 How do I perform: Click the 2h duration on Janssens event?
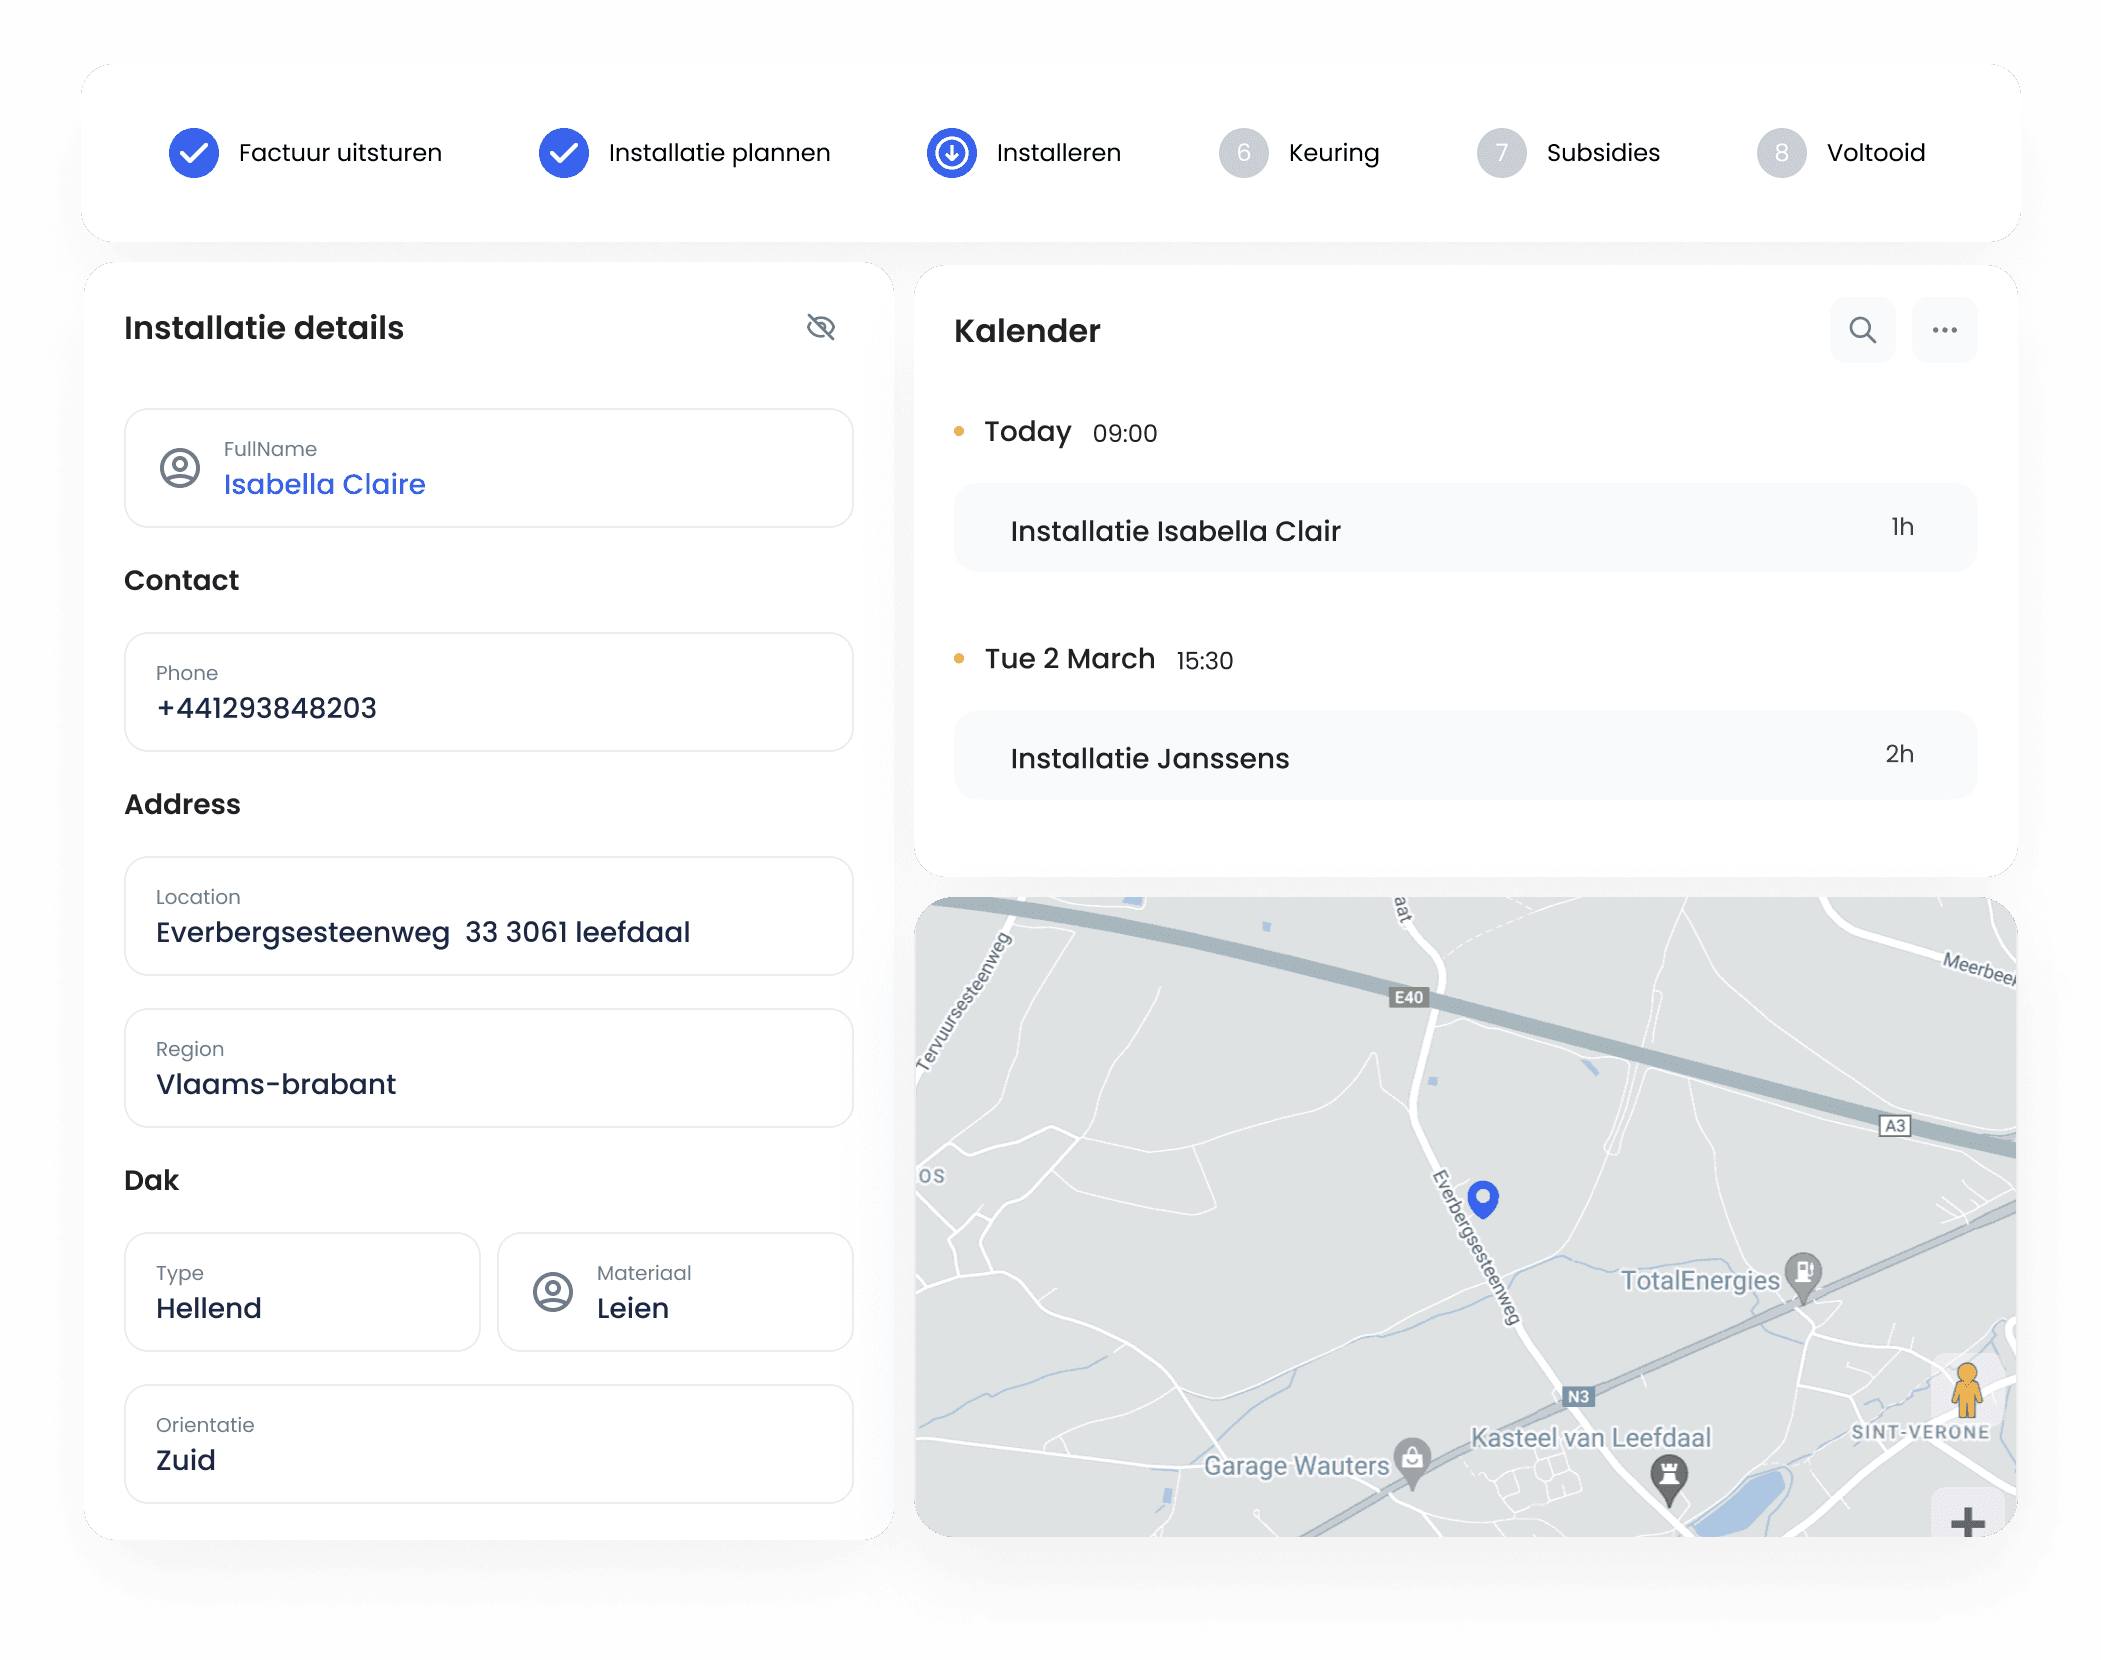(x=1900, y=754)
